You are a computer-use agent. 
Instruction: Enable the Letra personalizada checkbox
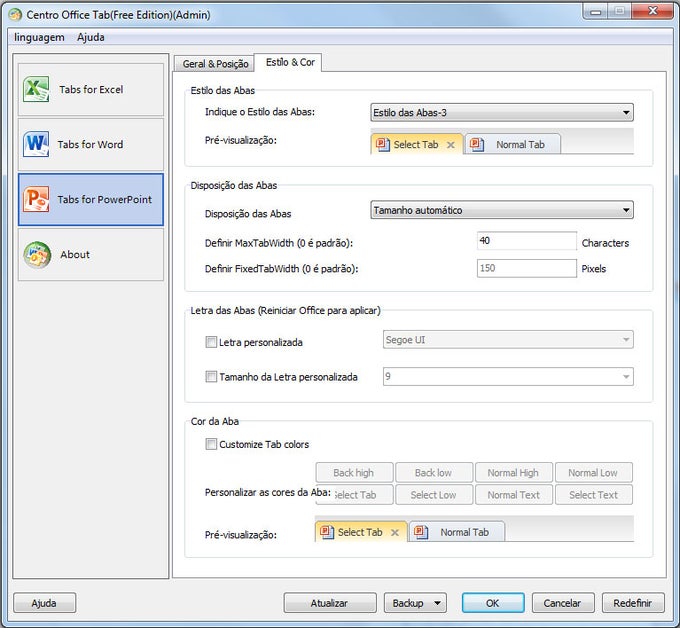[x=211, y=342]
